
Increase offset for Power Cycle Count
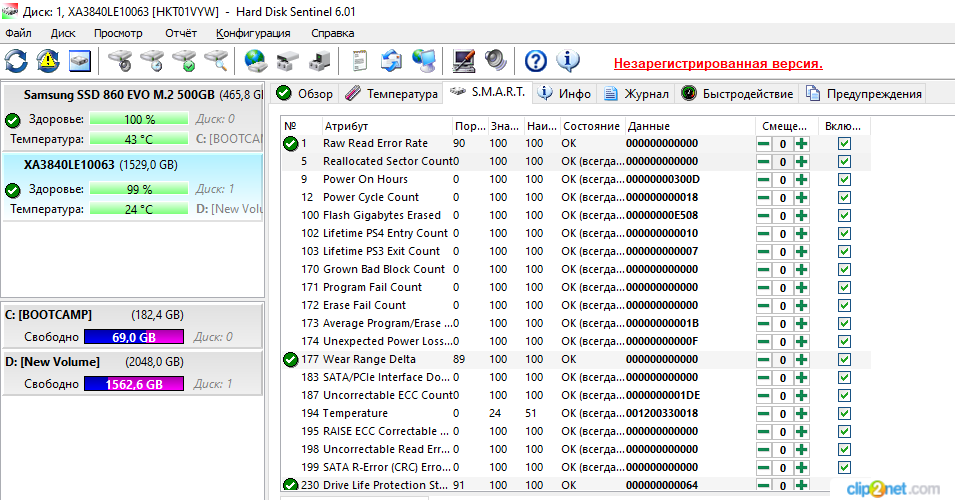801,198
